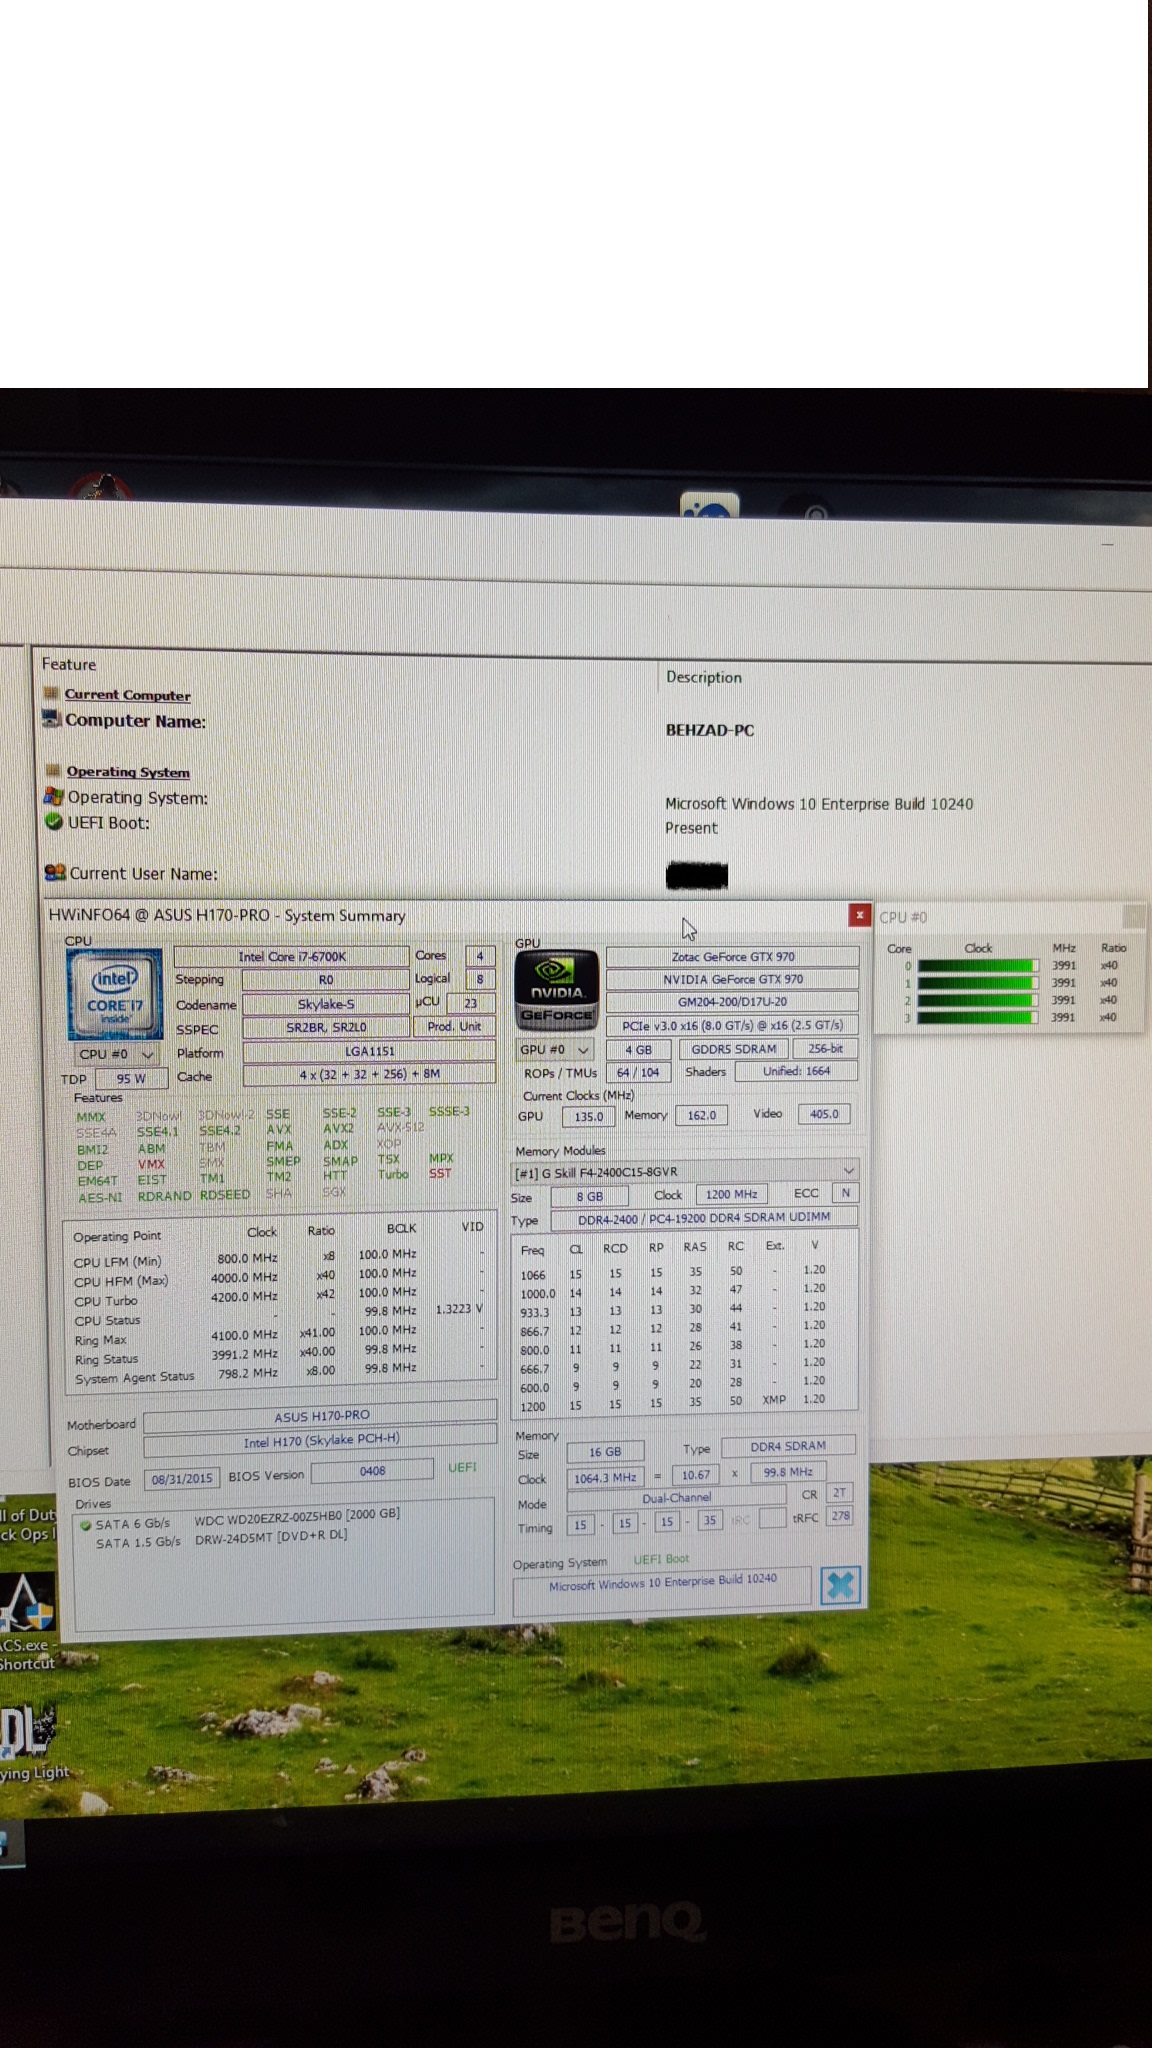Click the Prod. Unit field
The image size is (1152, 2048).
pyautogui.click(x=454, y=1027)
